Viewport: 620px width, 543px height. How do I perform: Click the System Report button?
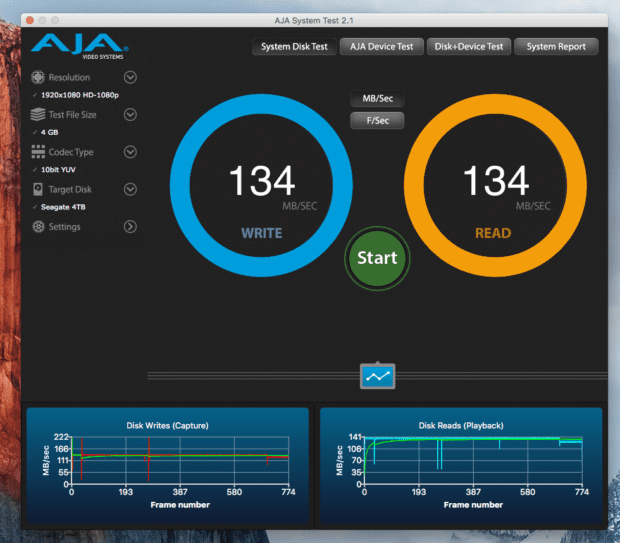tap(558, 47)
